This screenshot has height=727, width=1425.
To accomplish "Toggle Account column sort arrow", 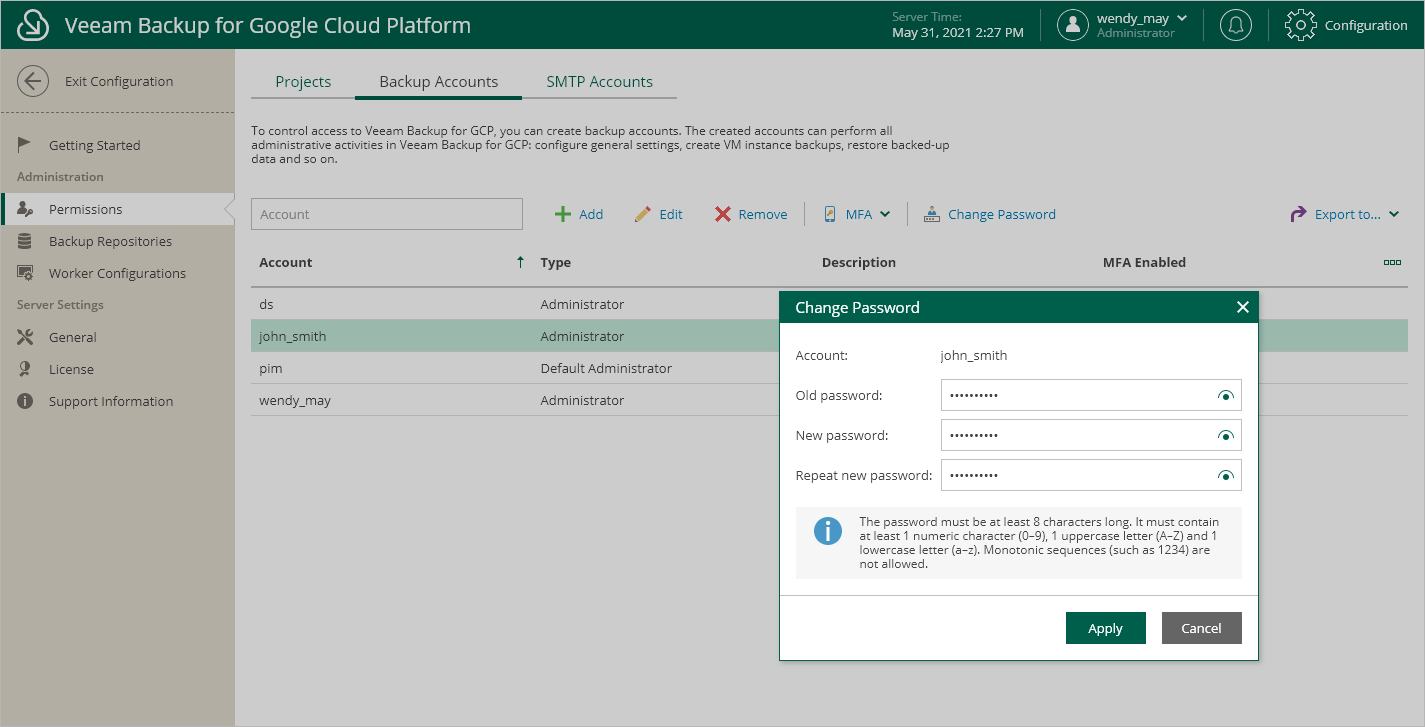I will click(x=520, y=262).
